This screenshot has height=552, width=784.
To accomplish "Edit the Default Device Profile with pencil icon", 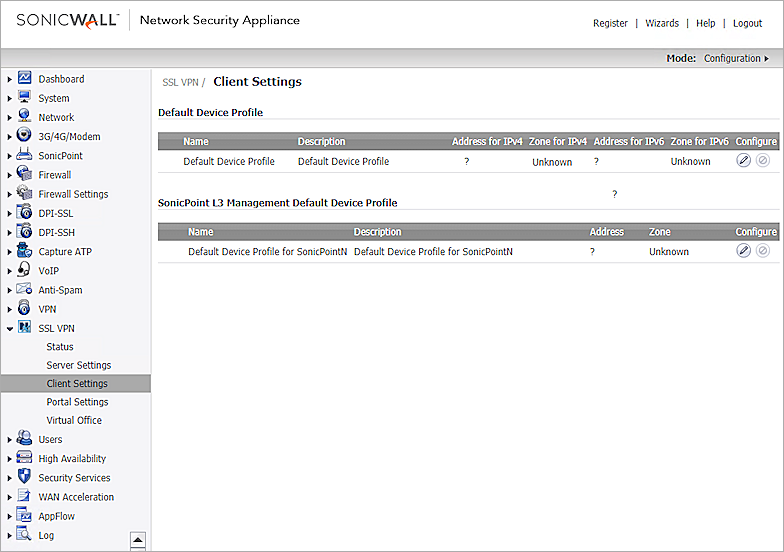I will pyautogui.click(x=743, y=161).
